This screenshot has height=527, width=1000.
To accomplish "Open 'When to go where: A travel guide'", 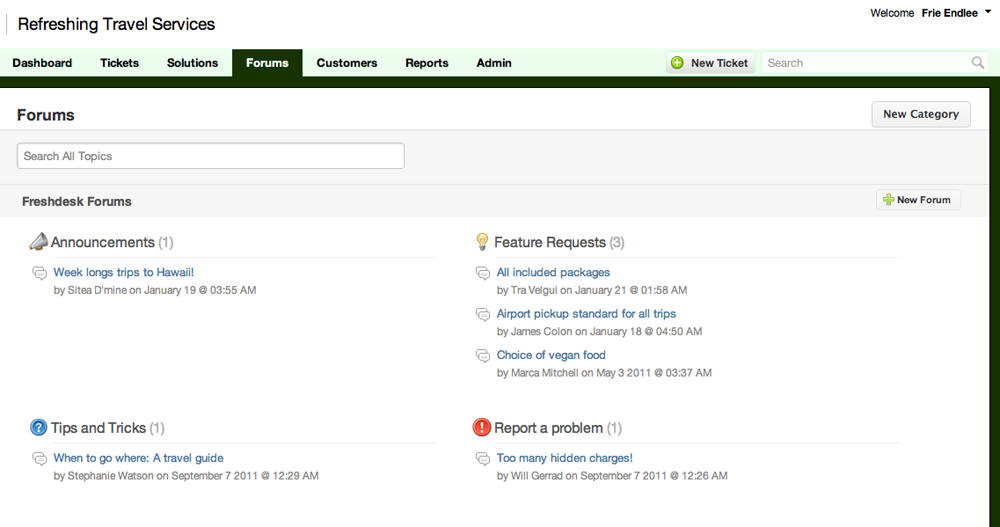I will pyautogui.click(x=138, y=458).
